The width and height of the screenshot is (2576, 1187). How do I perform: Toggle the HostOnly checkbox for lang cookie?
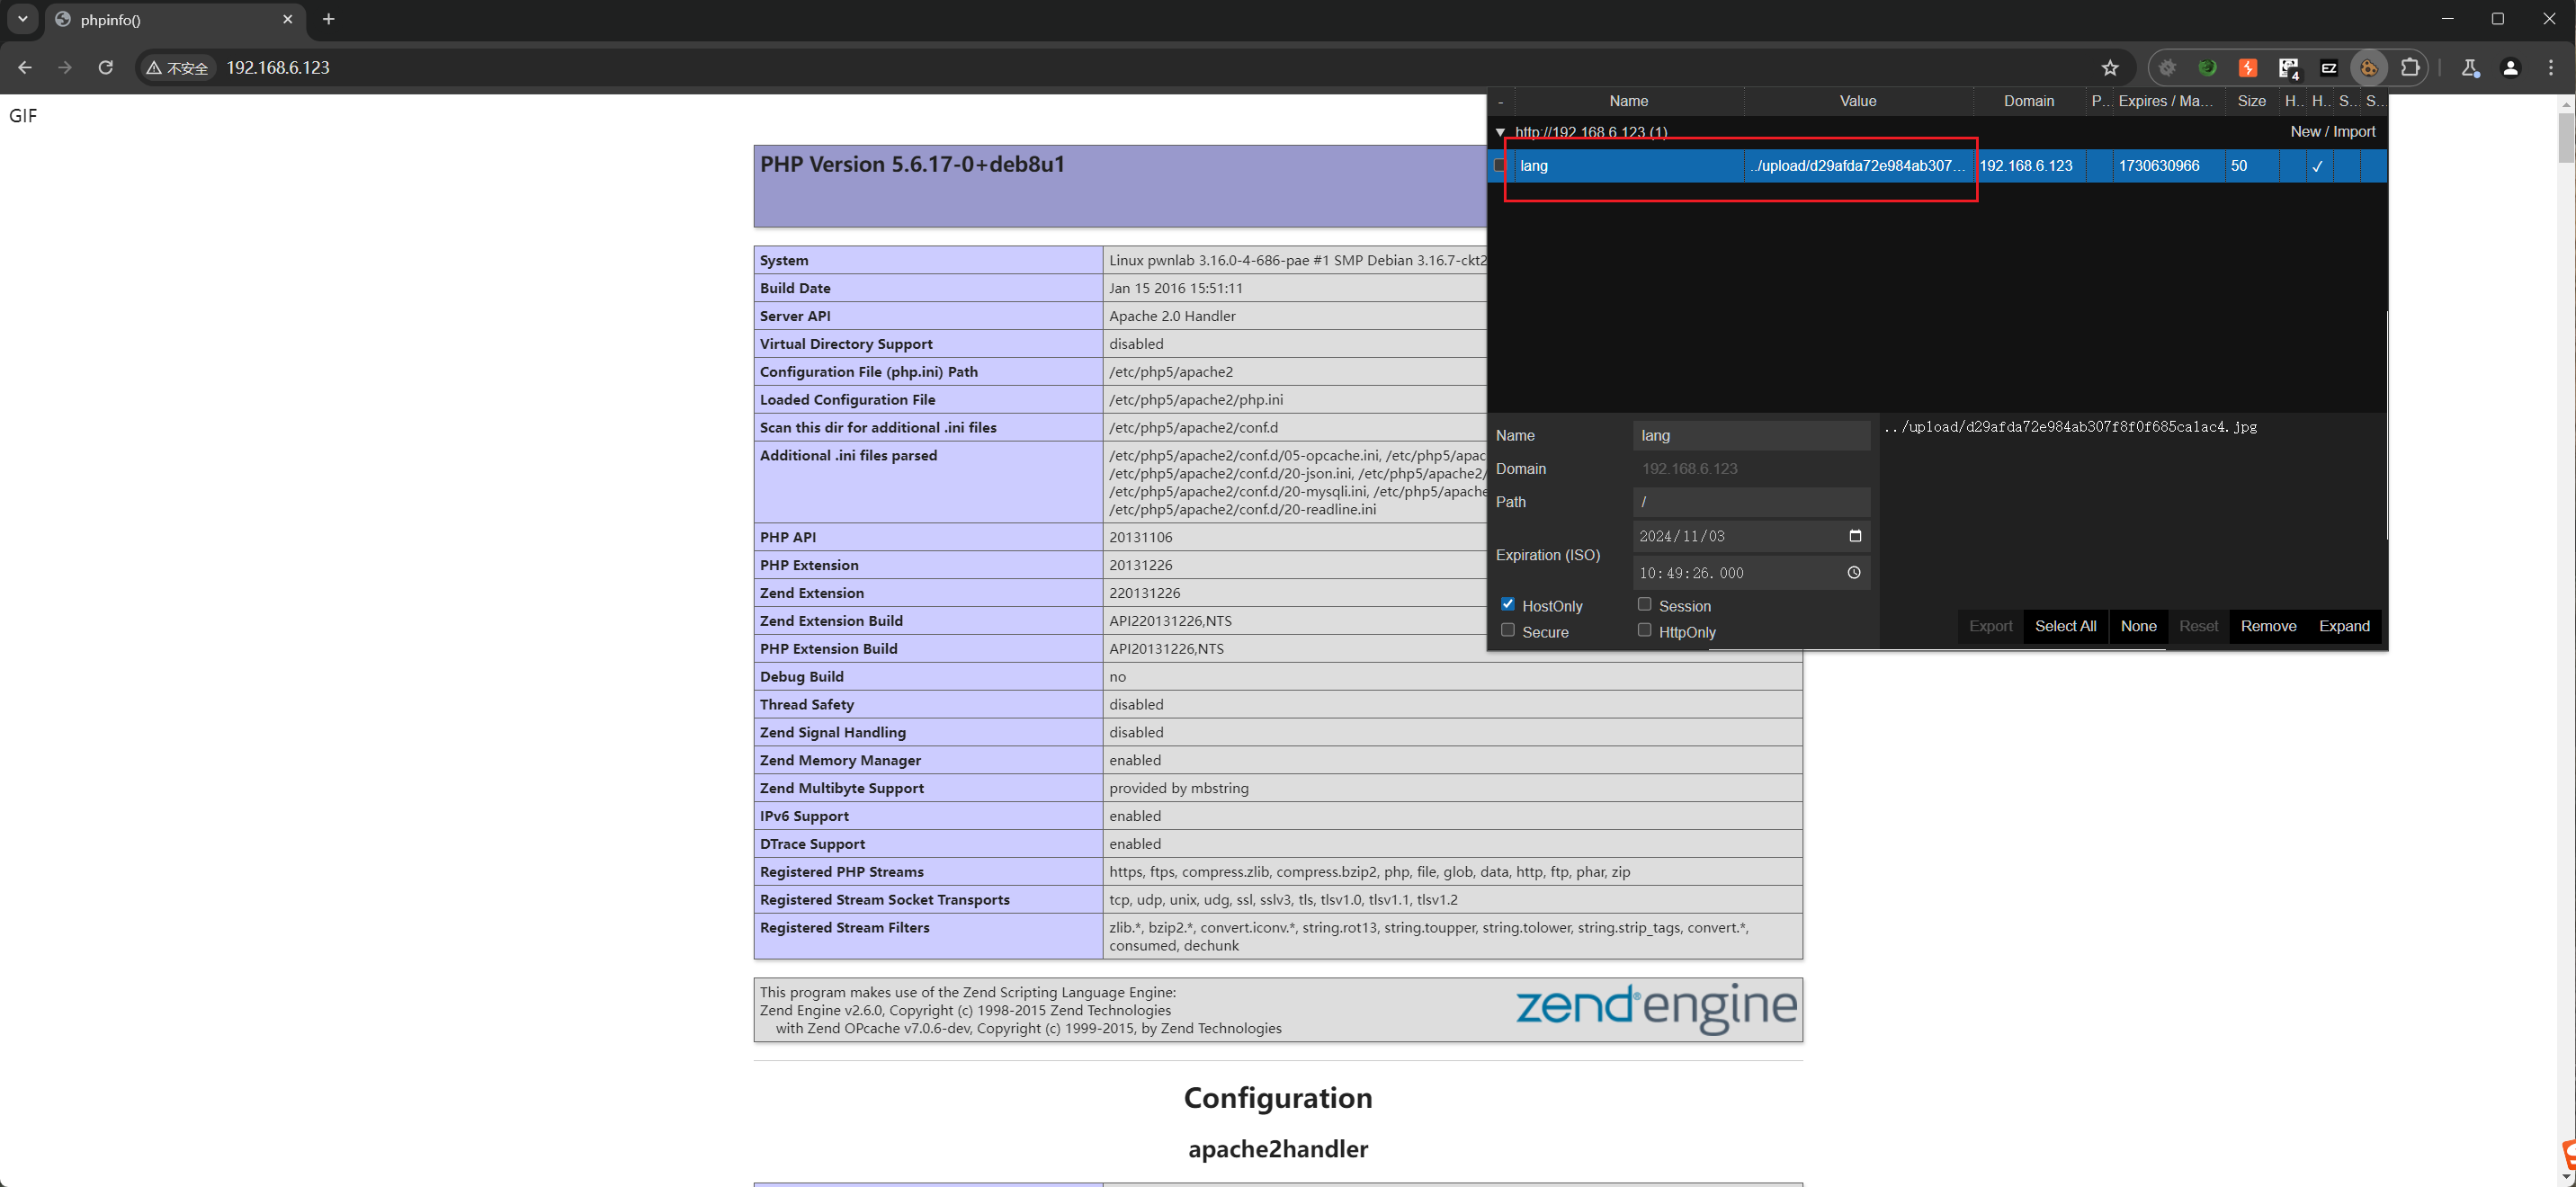[1508, 604]
